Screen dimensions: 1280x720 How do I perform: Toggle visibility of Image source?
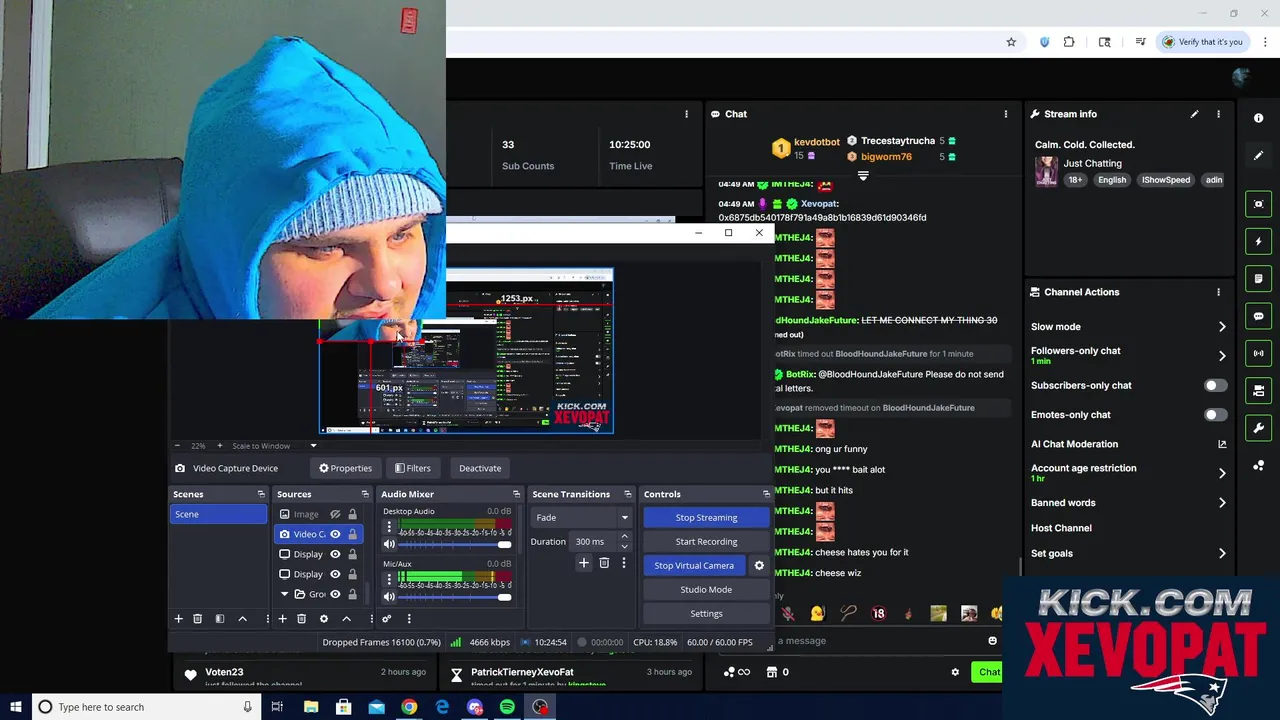tap(335, 514)
